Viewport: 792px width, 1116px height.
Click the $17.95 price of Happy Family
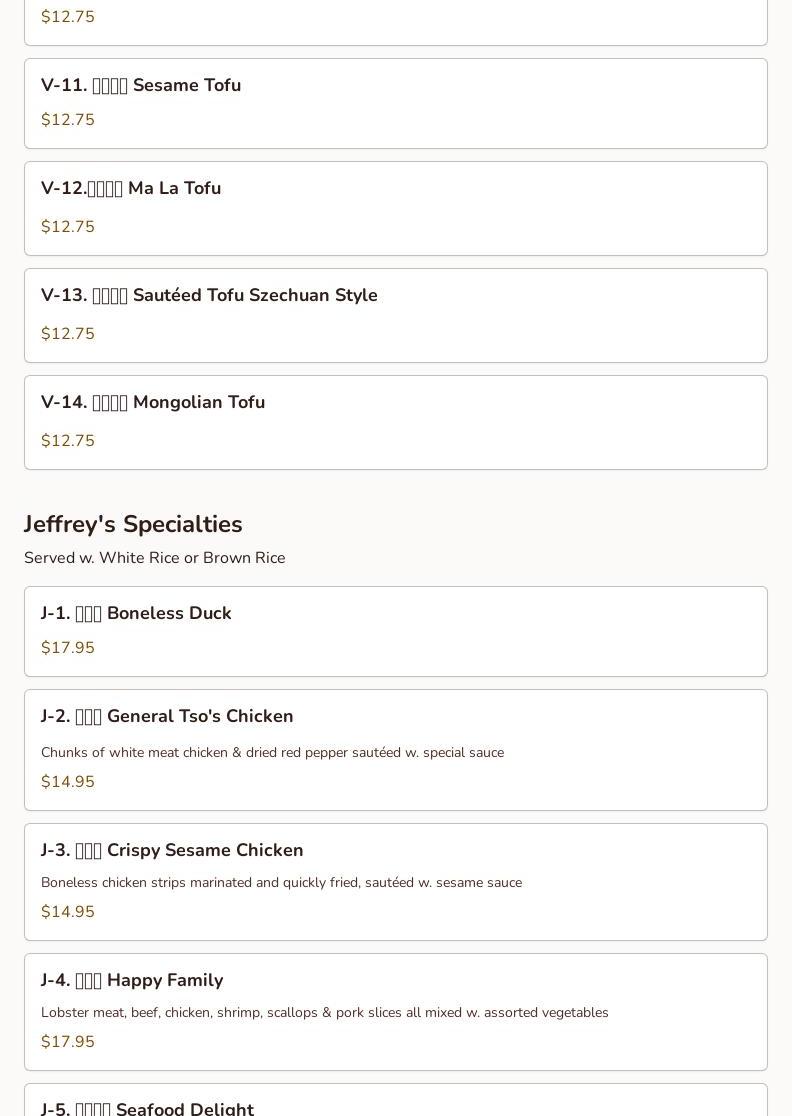[x=68, y=1042]
